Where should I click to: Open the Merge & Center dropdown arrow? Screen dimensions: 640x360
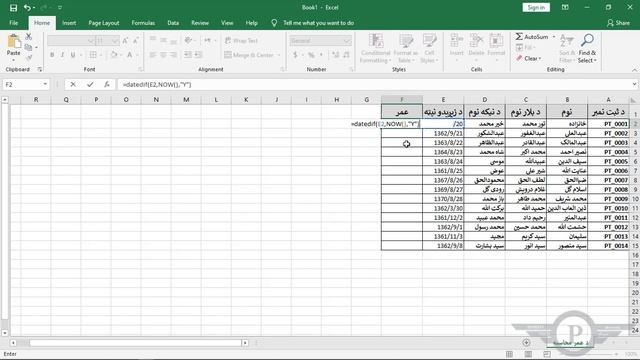tap(279, 55)
